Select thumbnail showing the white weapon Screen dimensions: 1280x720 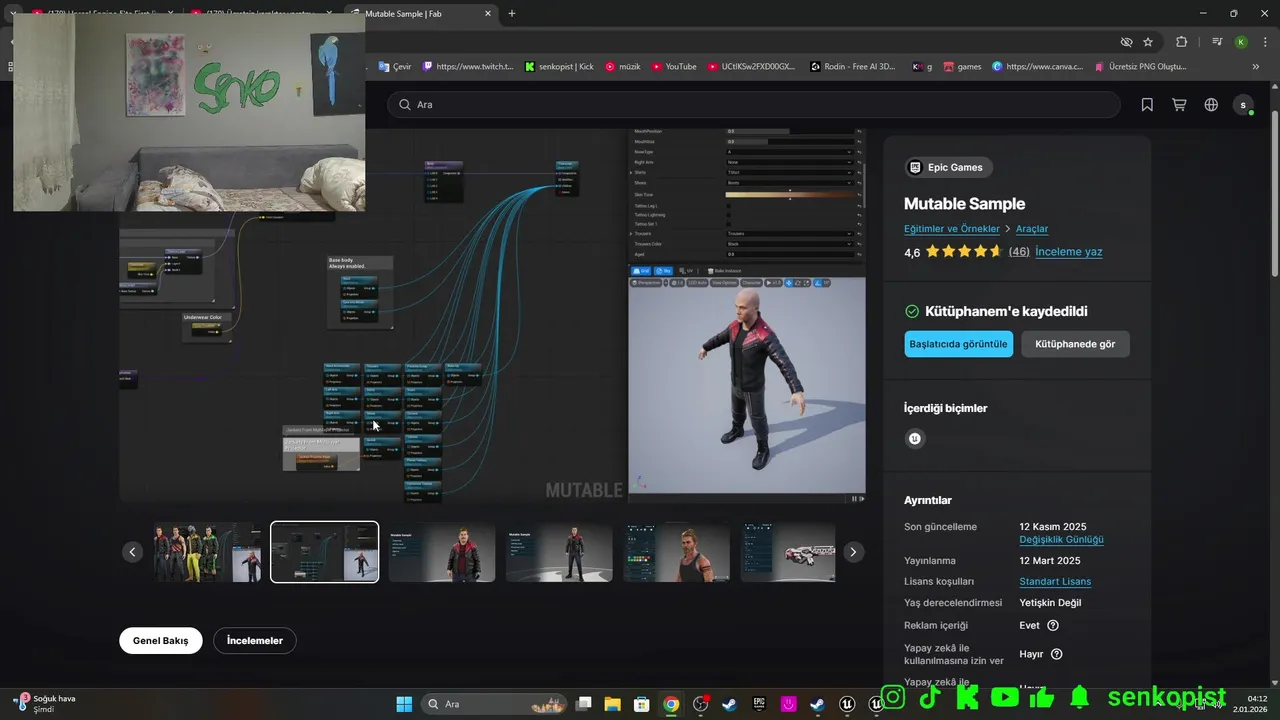788,552
